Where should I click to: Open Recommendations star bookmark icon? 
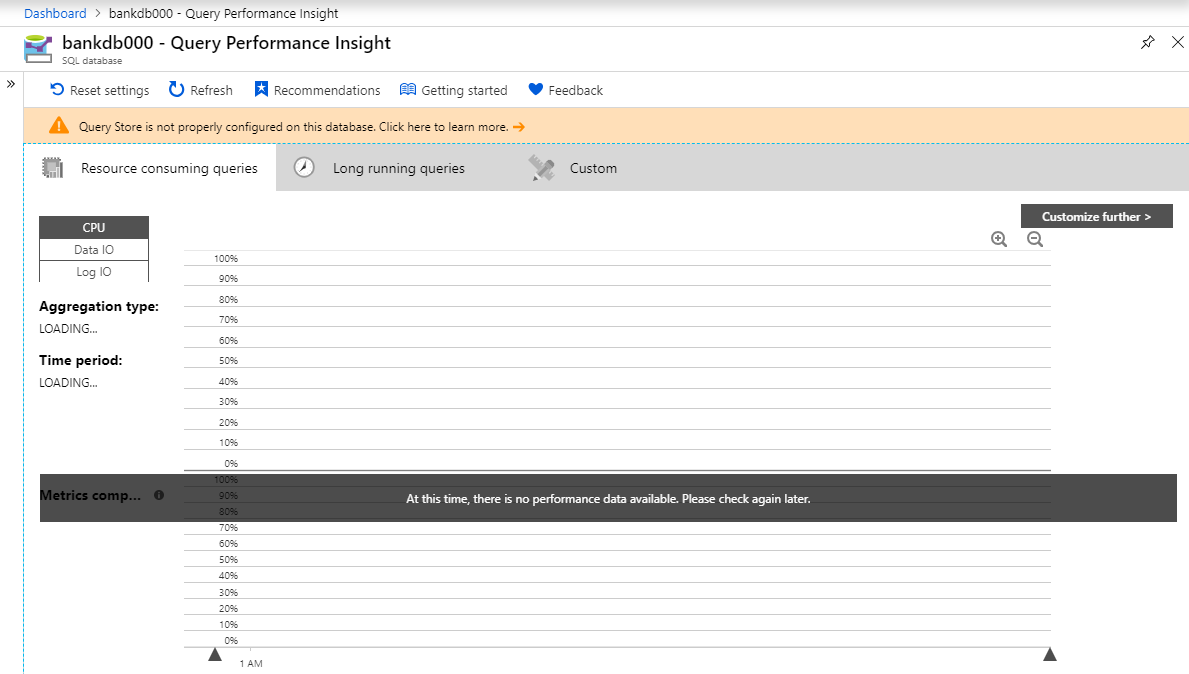click(x=261, y=89)
